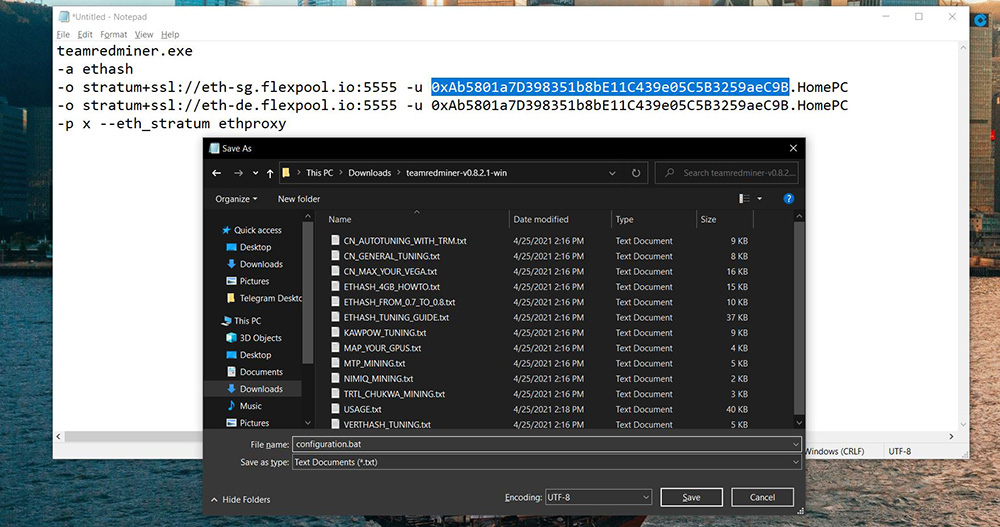Open the Encoding UTF-8 dropdown
The width and height of the screenshot is (1000, 527).
tap(598, 497)
